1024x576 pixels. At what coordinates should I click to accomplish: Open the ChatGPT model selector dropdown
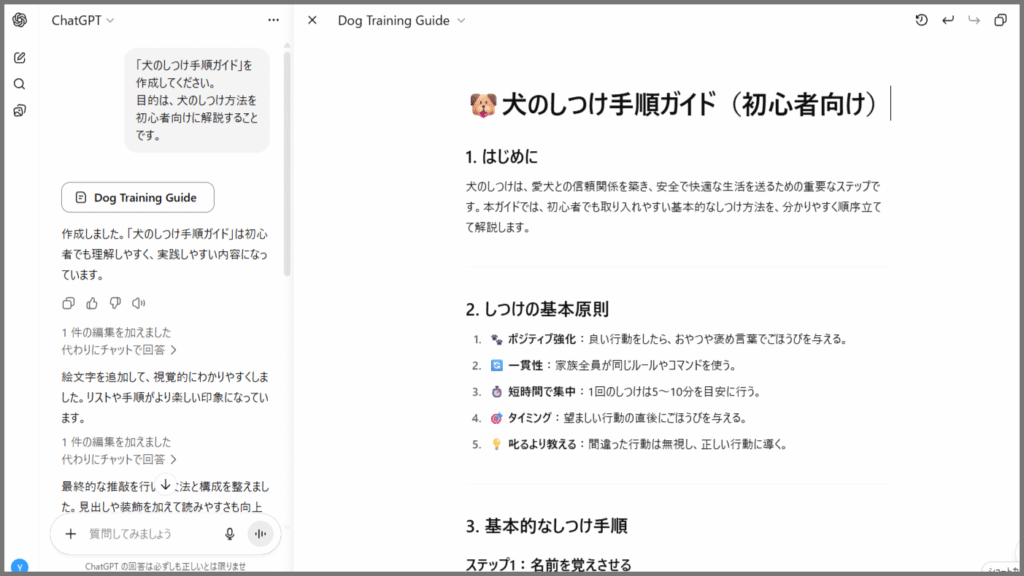pos(83,20)
